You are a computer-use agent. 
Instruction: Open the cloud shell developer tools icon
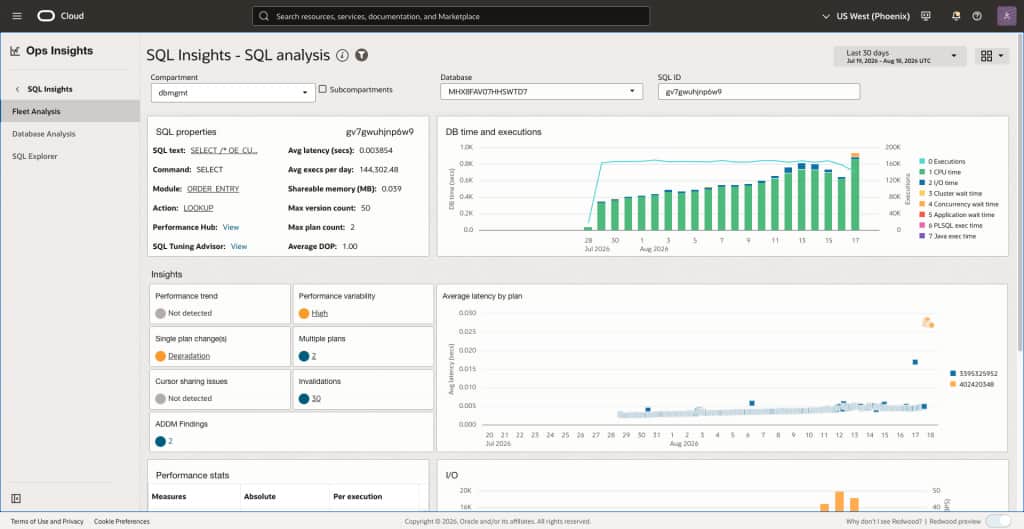point(925,16)
